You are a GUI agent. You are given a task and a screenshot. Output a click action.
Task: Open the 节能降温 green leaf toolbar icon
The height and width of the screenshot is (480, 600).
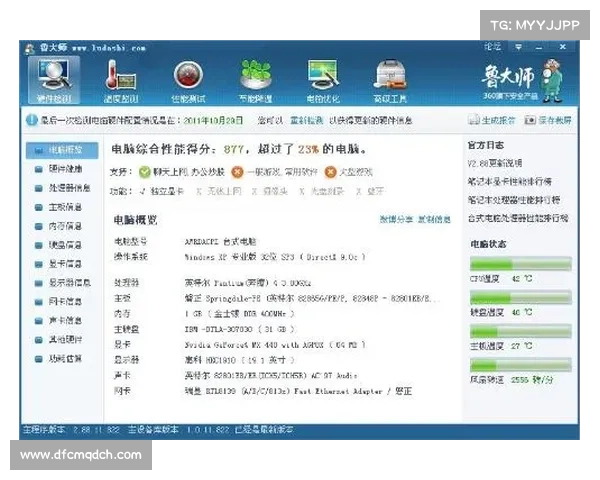click(x=255, y=82)
